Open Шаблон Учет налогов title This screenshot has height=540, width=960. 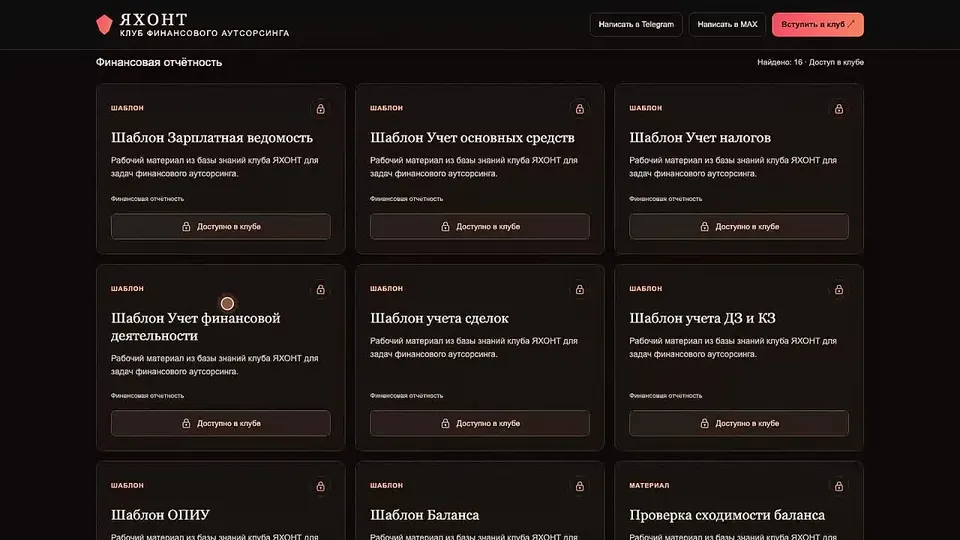click(x=700, y=138)
